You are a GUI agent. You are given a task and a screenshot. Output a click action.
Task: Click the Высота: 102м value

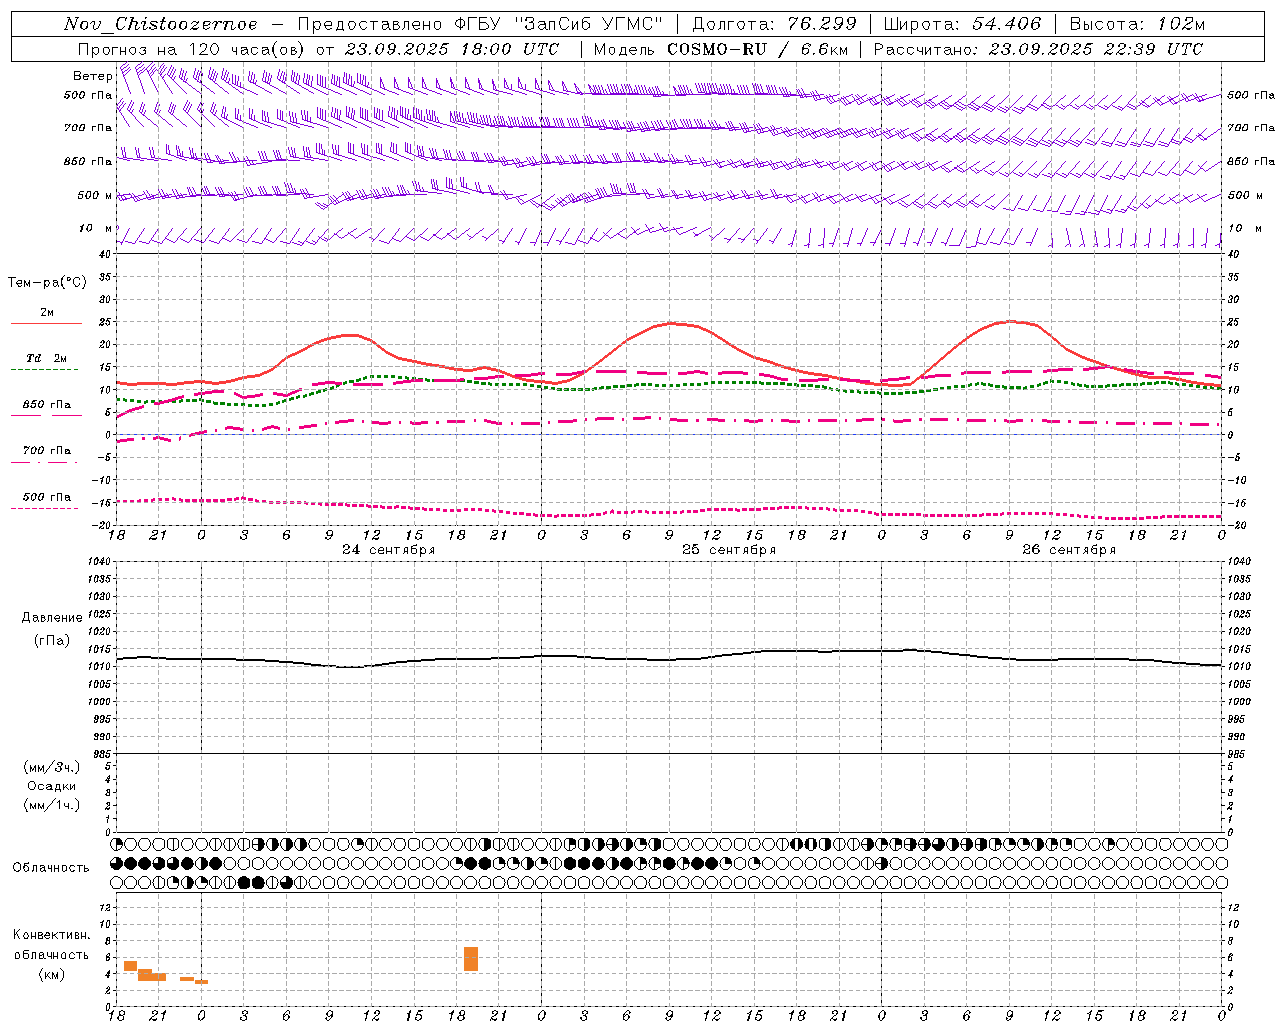(1137, 24)
